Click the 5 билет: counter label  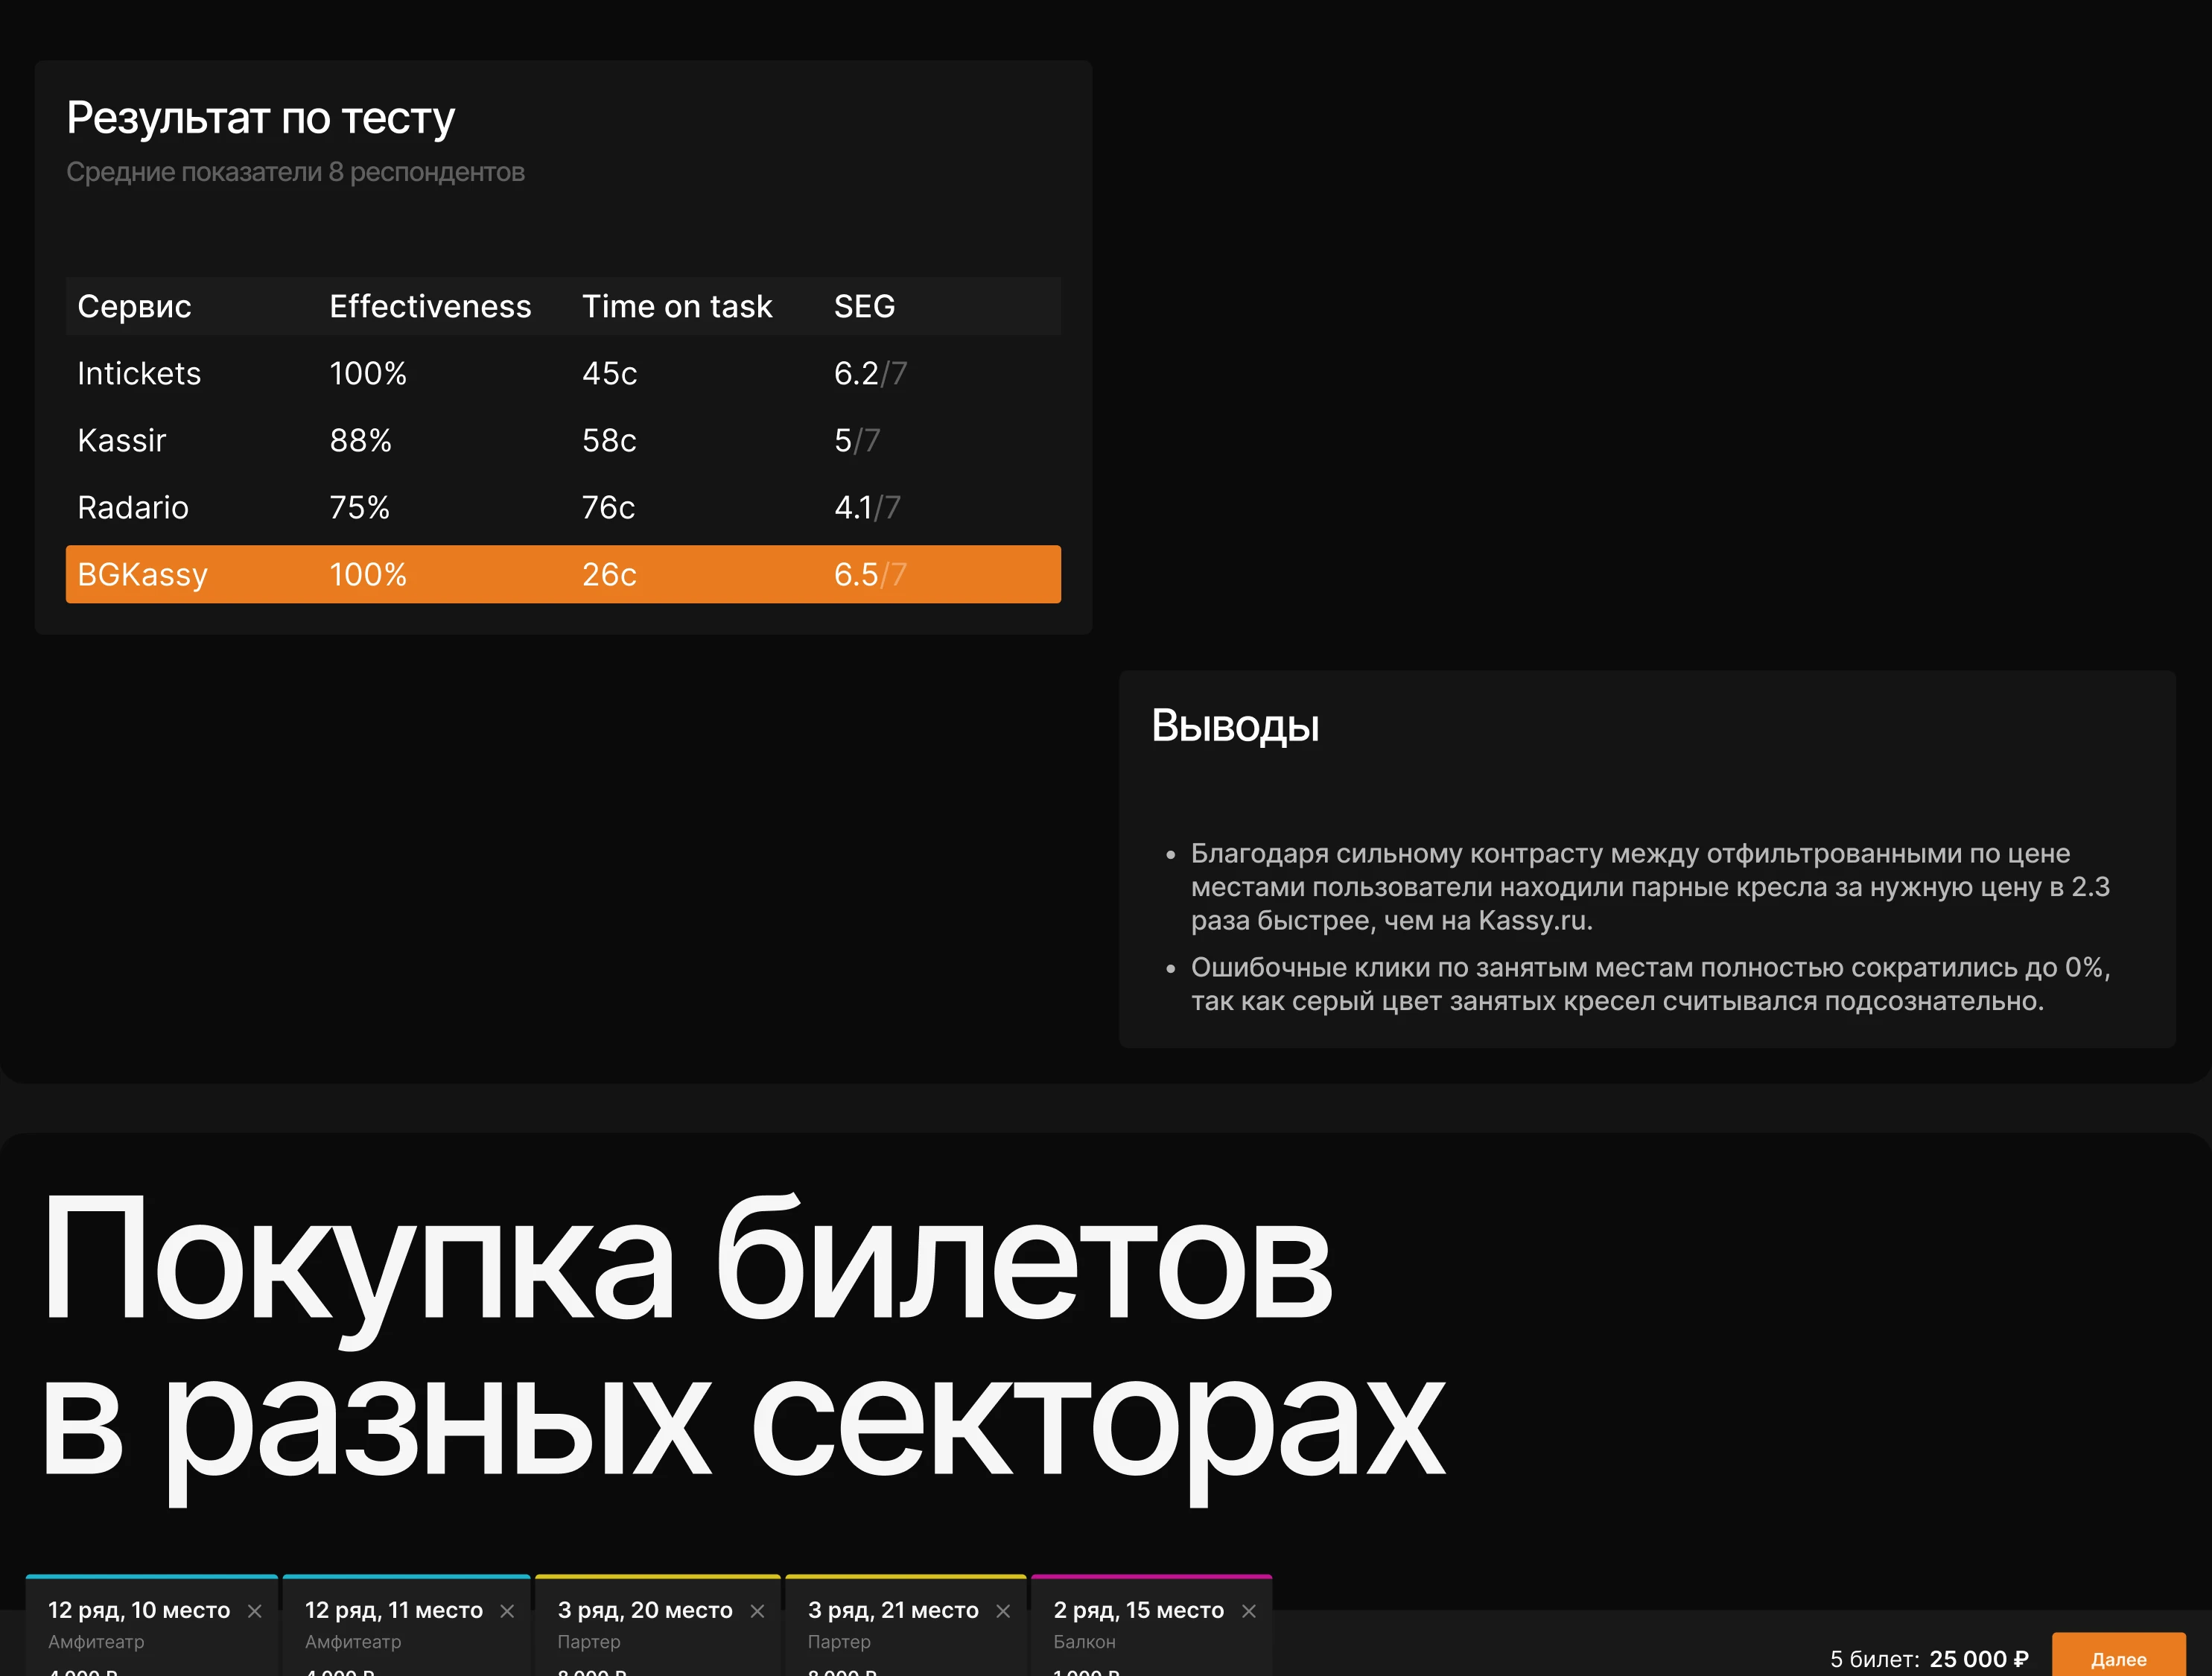(1874, 1659)
